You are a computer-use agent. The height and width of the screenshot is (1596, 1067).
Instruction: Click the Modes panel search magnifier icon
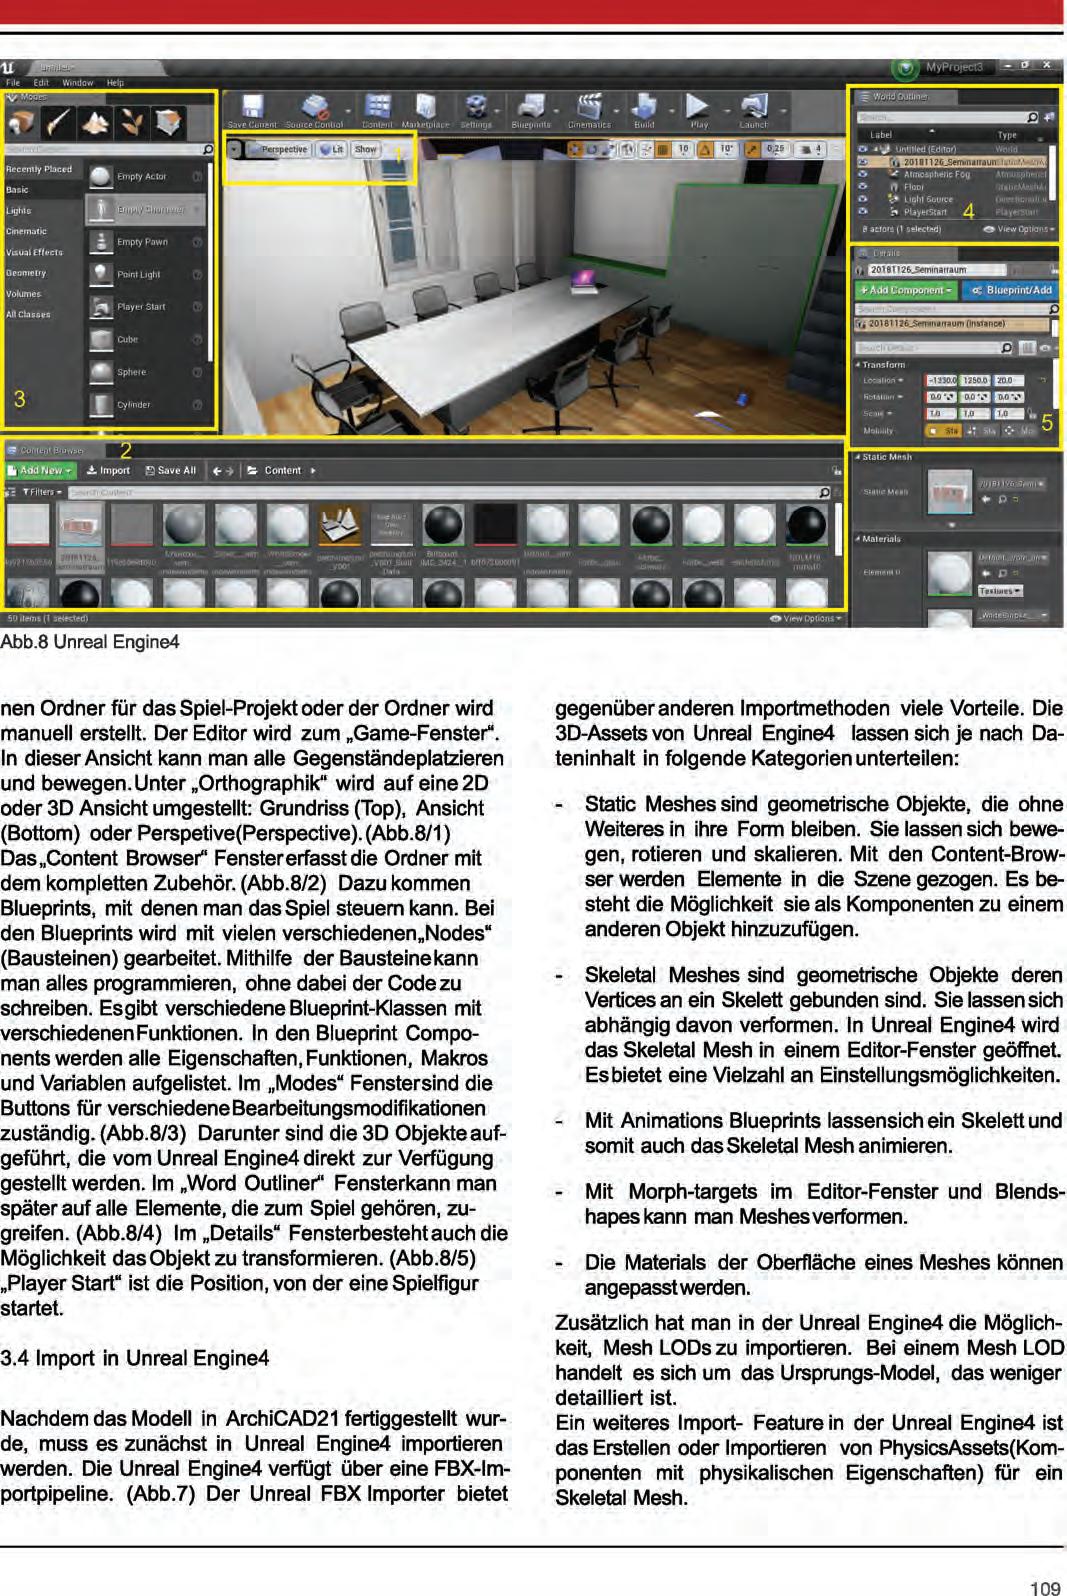[x=207, y=149]
